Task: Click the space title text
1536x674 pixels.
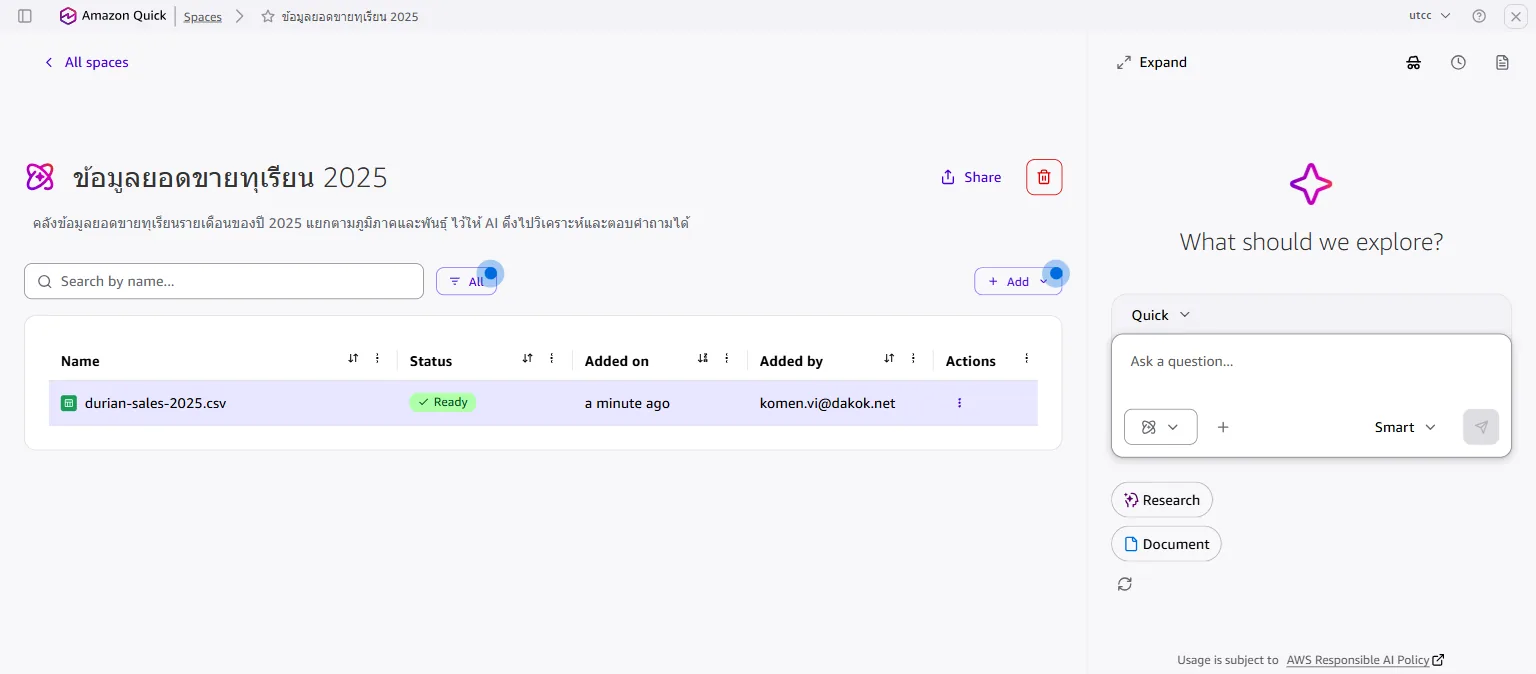Action: point(230,178)
